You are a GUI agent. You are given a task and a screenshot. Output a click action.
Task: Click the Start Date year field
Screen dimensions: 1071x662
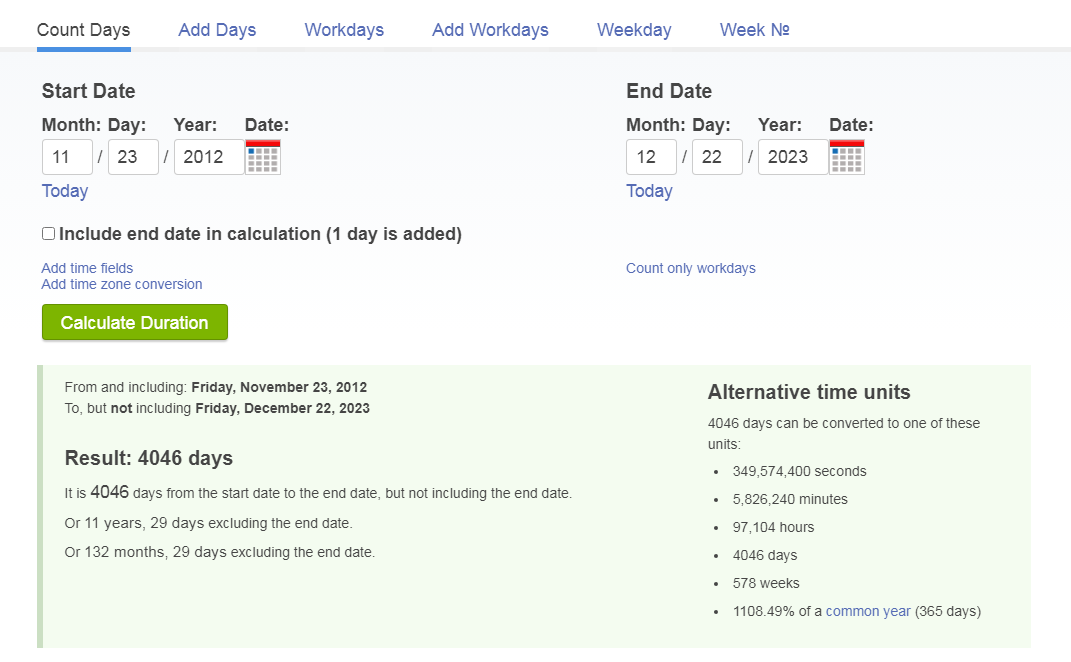(209, 157)
